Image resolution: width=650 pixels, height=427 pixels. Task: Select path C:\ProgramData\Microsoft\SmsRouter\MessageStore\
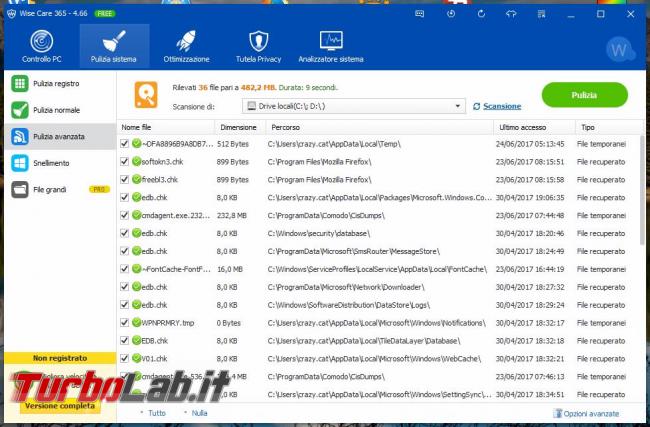[353, 251]
